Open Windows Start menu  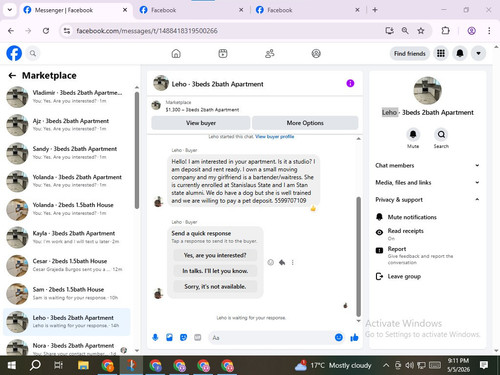coord(12,365)
